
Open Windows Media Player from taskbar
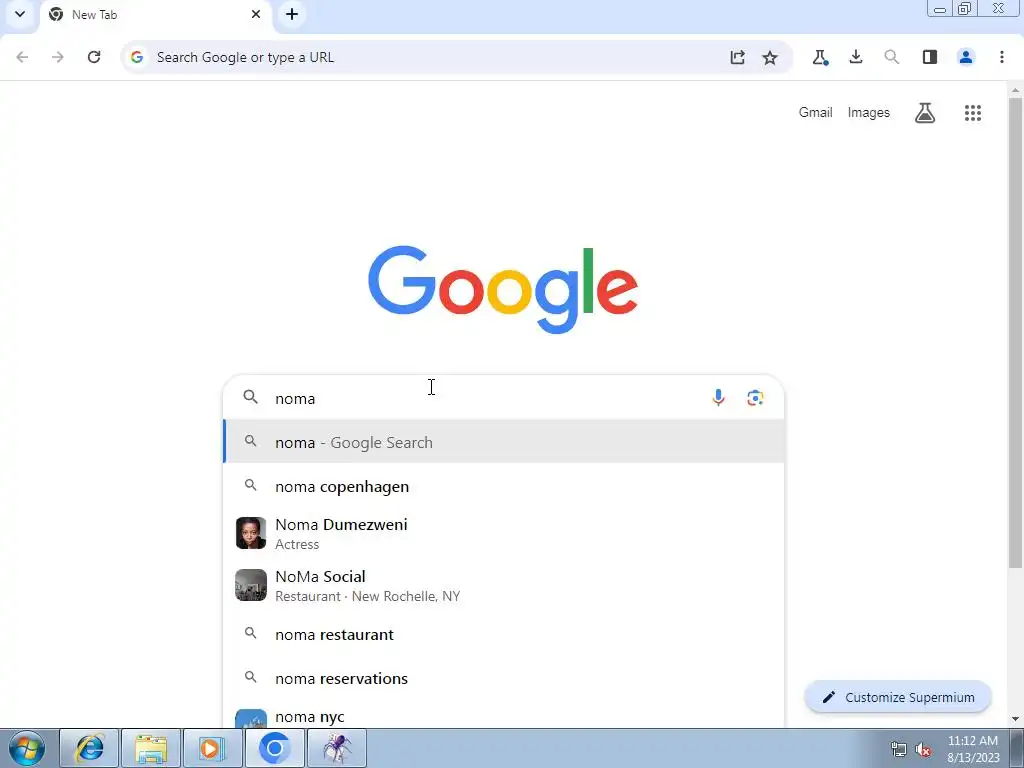pyautogui.click(x=212, y=748)
